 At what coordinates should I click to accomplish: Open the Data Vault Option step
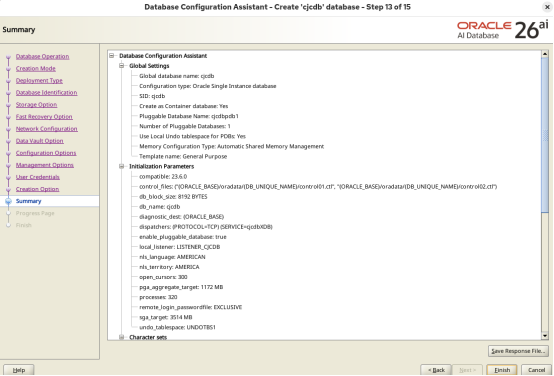tap(40, 141)
